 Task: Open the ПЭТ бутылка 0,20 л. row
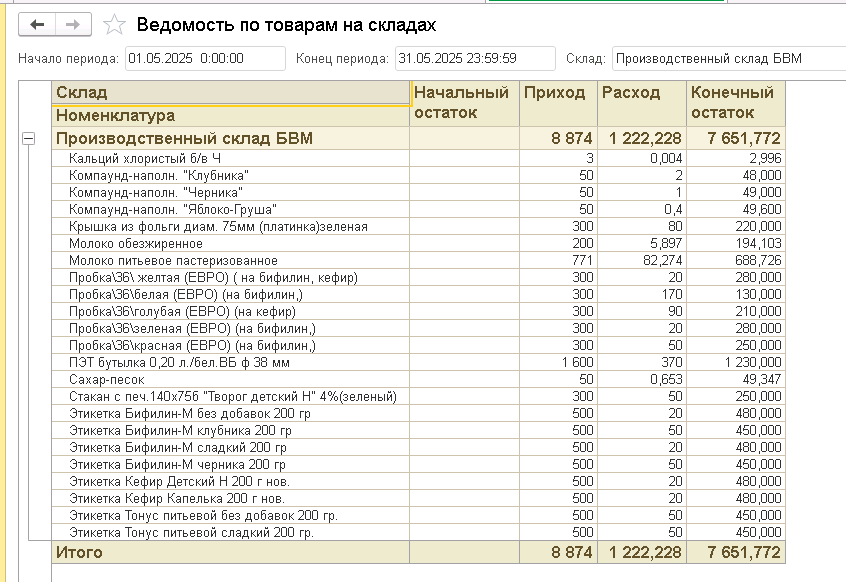[x=179, y=362]
